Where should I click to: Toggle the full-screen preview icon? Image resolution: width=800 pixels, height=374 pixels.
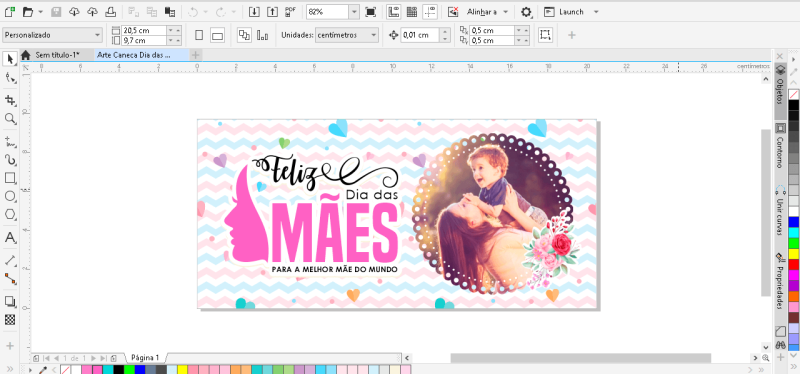370,11
